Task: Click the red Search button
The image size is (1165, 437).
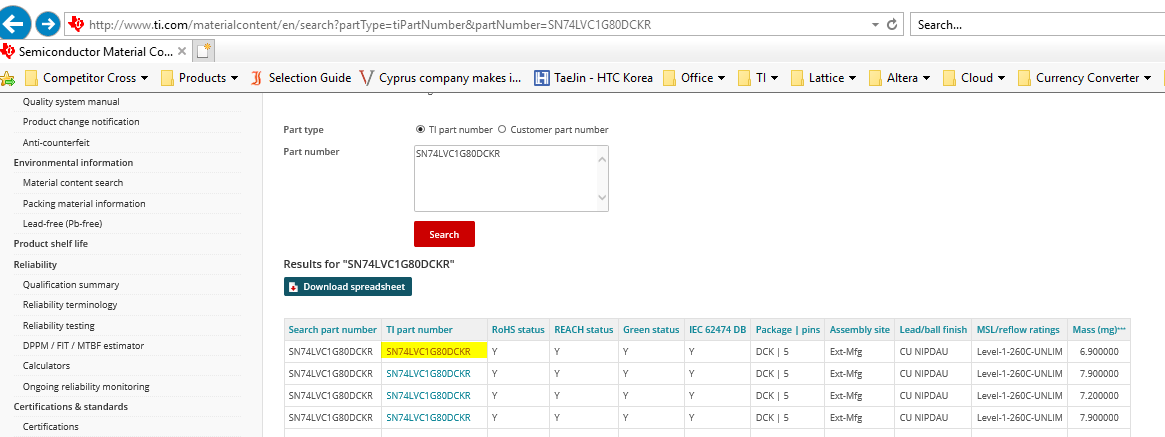Action: [x=444, y=234]
